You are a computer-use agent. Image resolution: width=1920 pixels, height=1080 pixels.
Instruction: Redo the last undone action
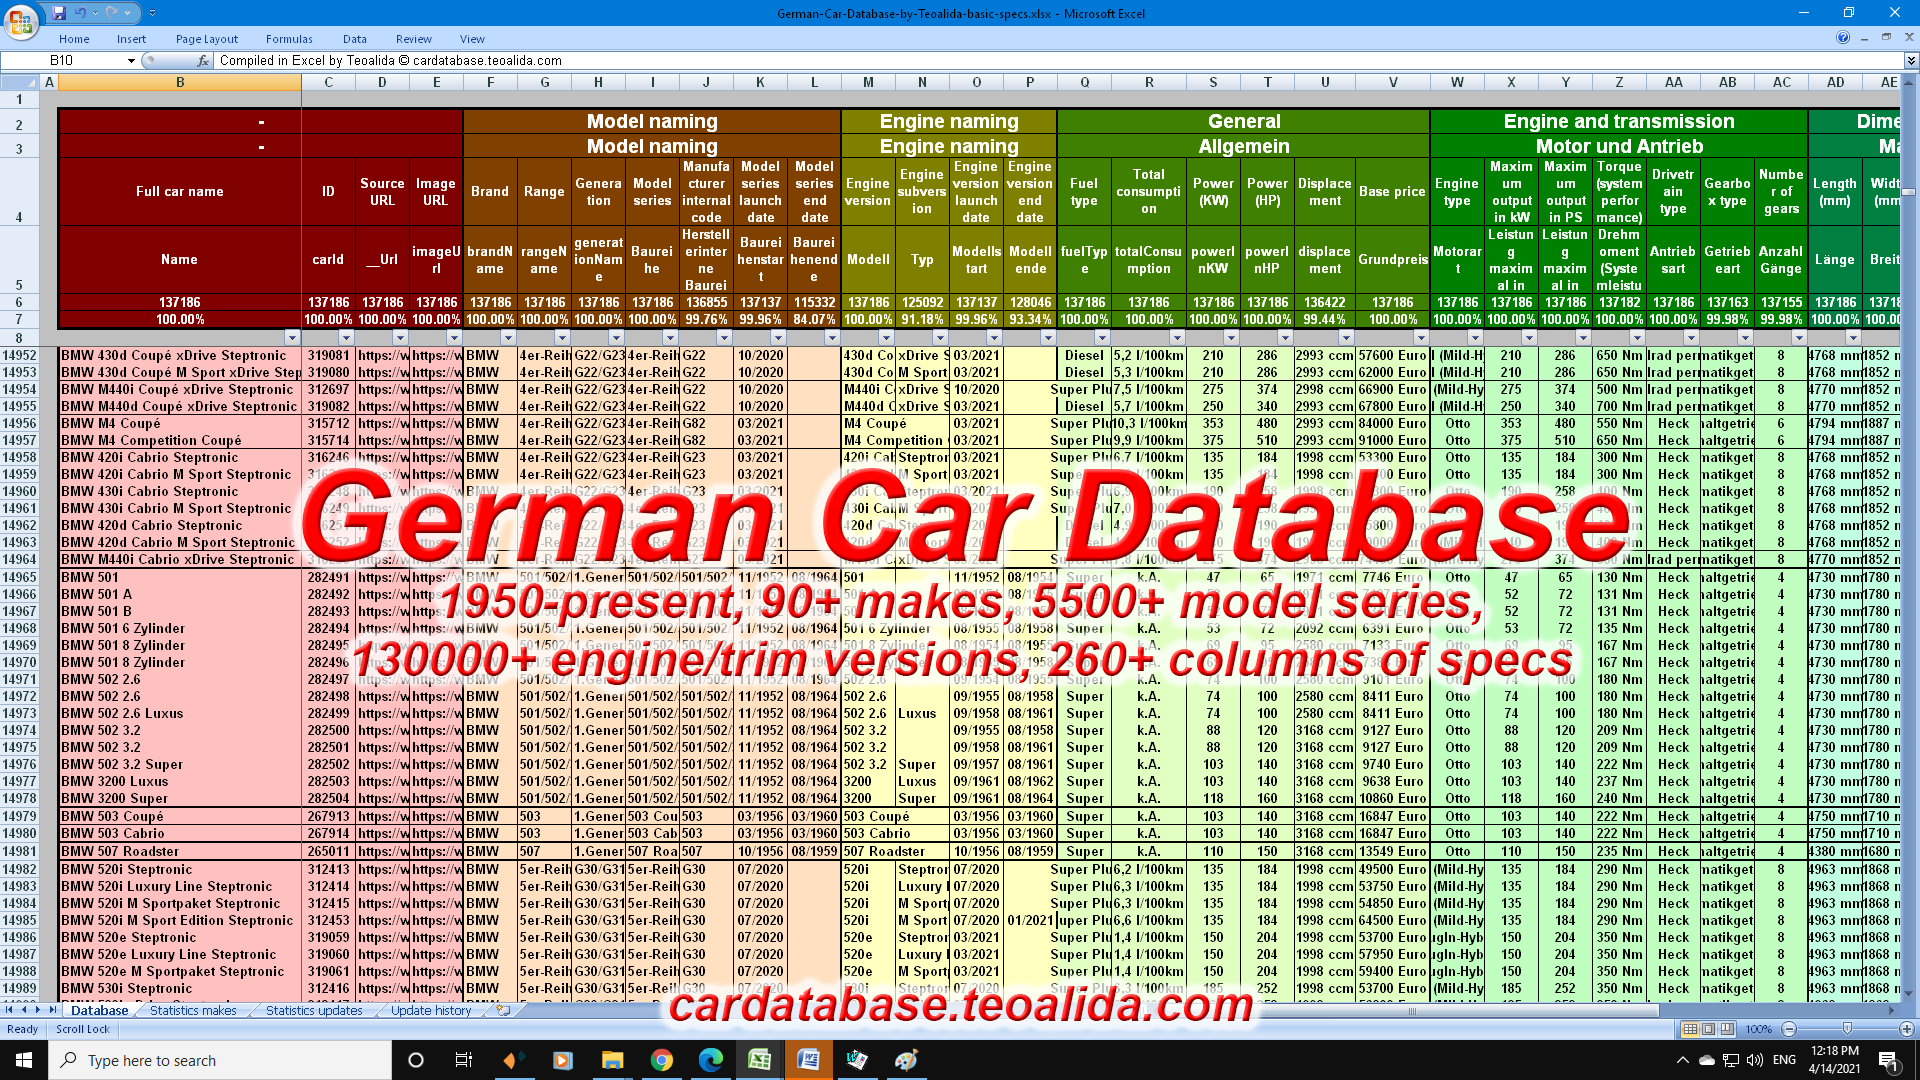coord(112,13)
